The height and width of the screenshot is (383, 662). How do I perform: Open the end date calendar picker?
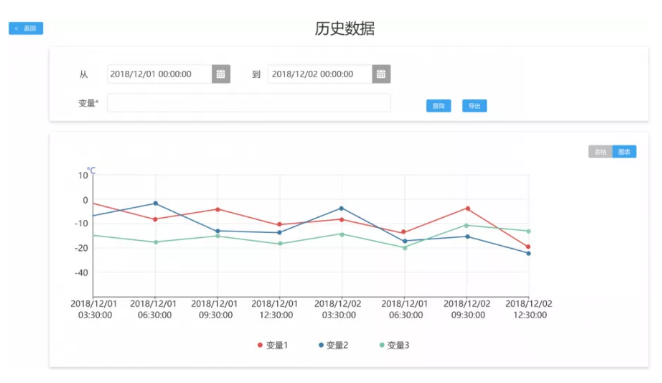(381, 74)
